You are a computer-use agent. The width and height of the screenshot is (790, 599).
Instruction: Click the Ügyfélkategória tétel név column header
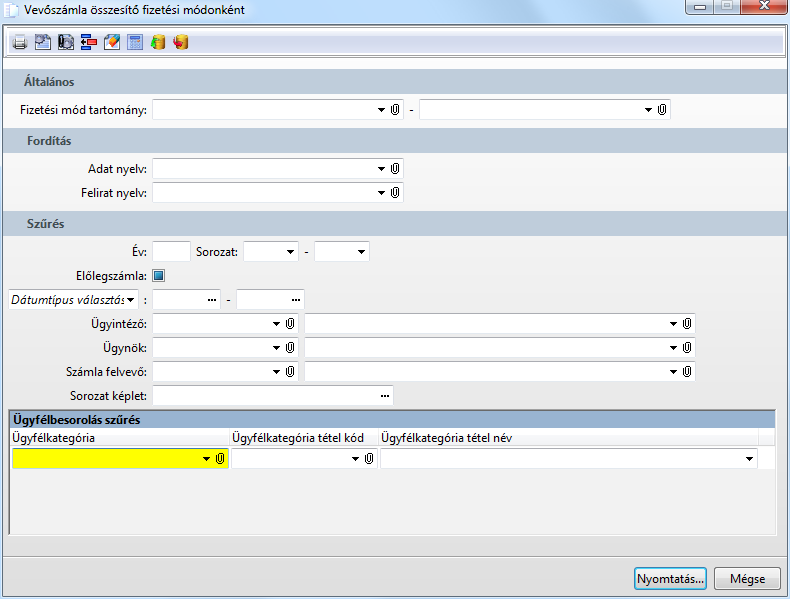click(x=568, y=438)
